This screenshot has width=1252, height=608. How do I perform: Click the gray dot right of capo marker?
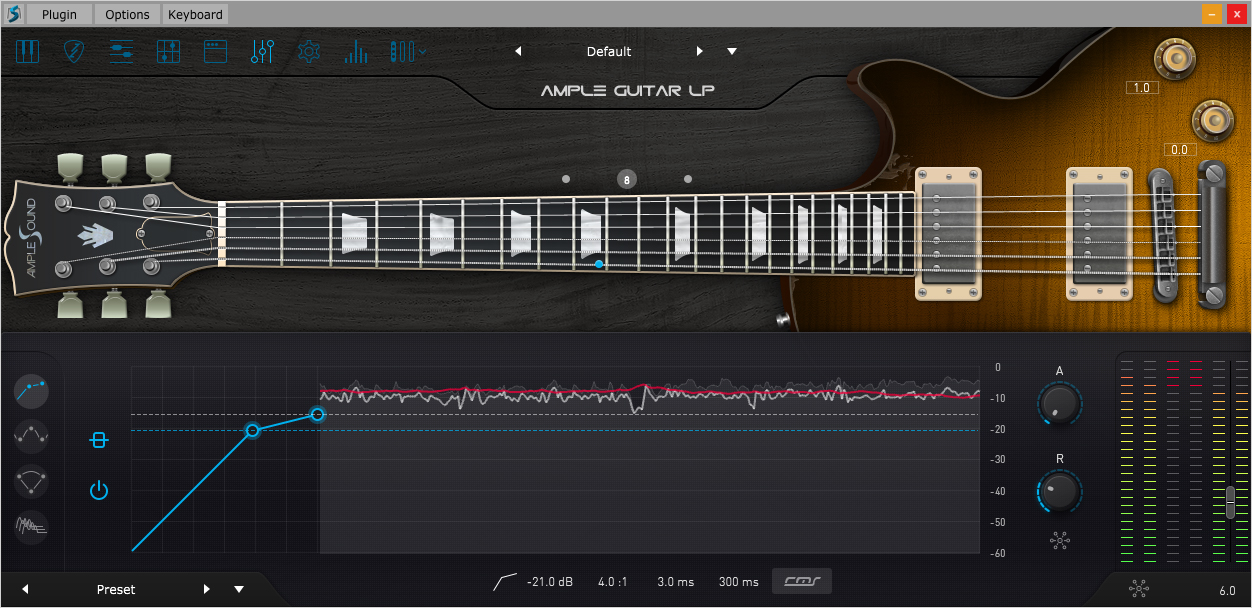[x=688, y=179]
